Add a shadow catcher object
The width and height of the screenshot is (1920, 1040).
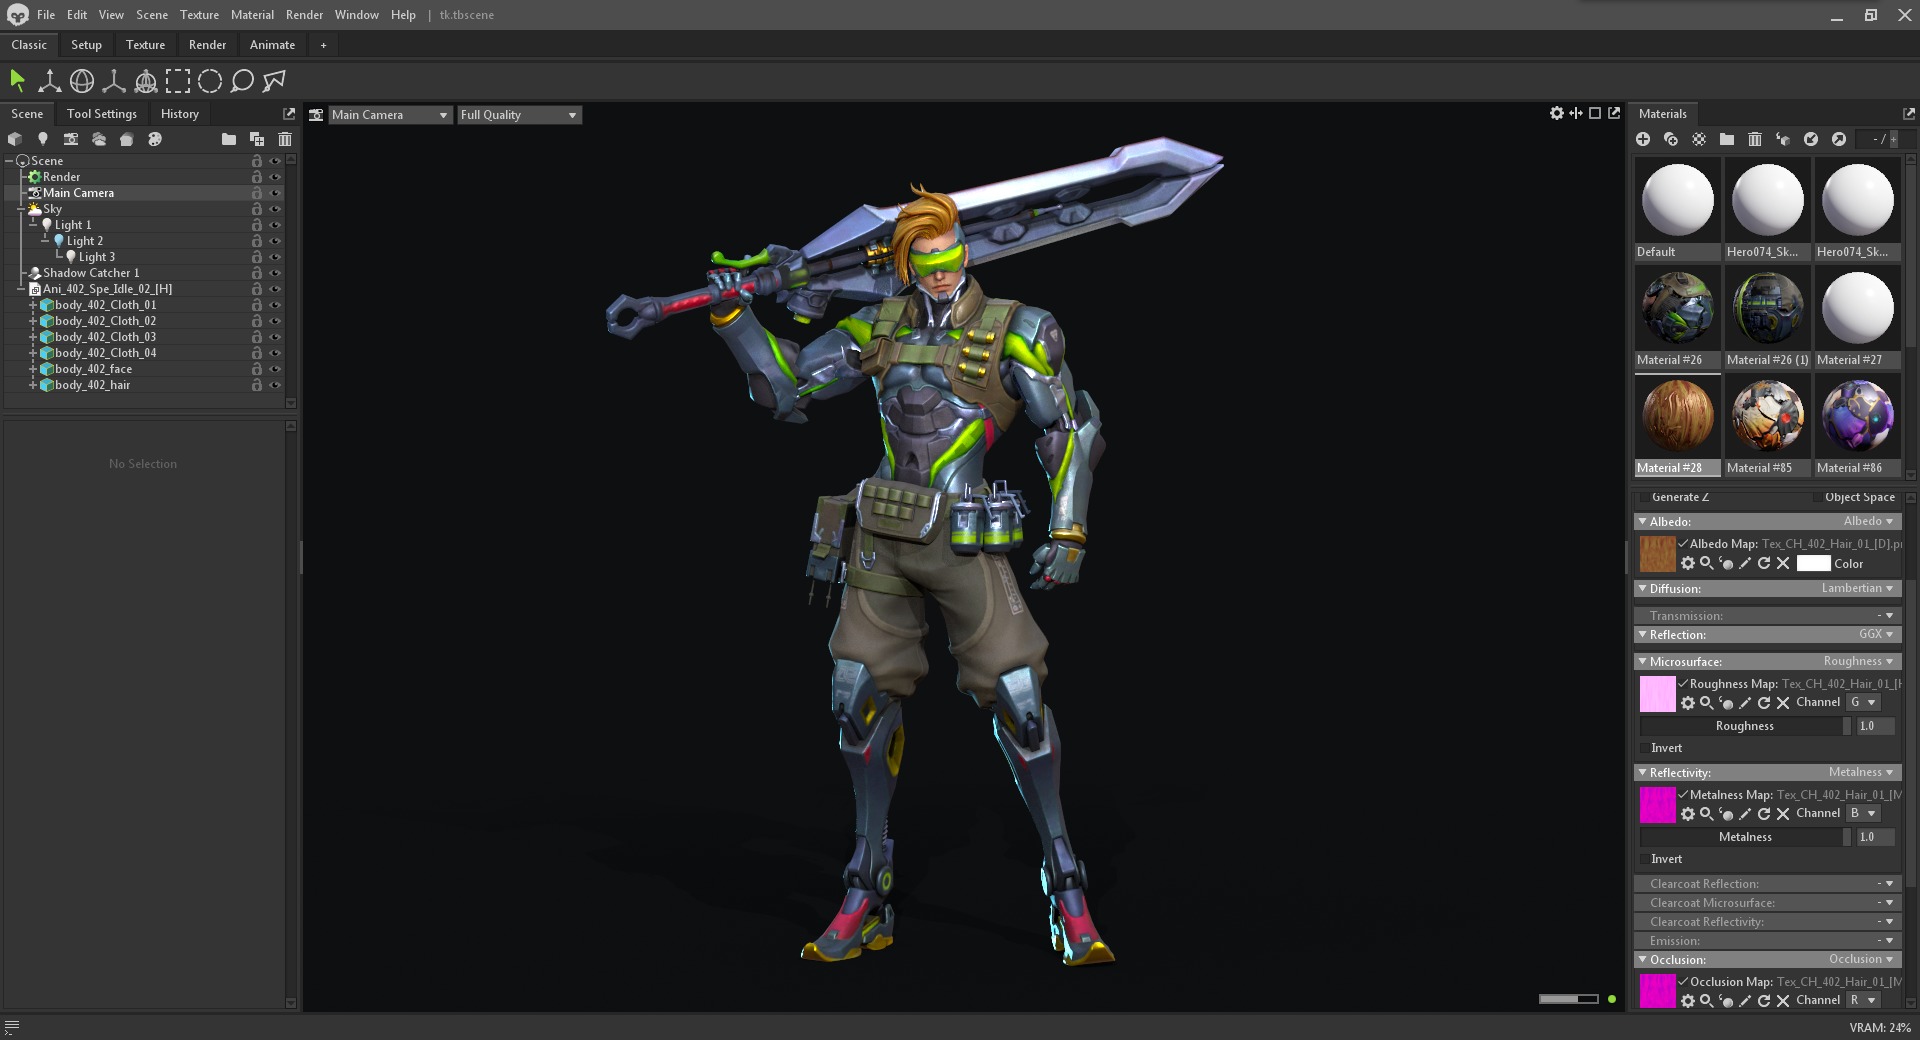[x=127, y=139]
